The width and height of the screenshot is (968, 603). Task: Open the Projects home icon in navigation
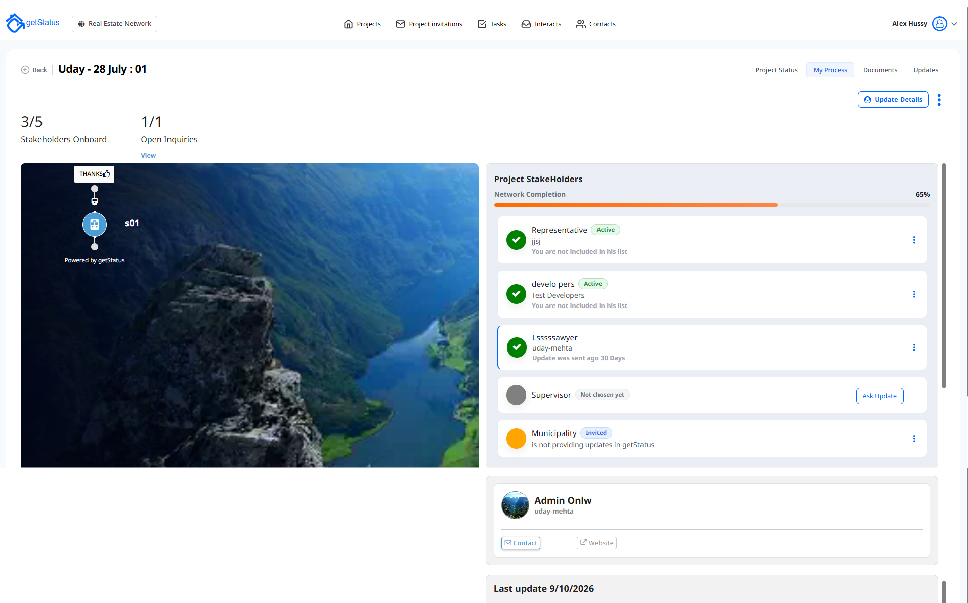tap(348, 24)
